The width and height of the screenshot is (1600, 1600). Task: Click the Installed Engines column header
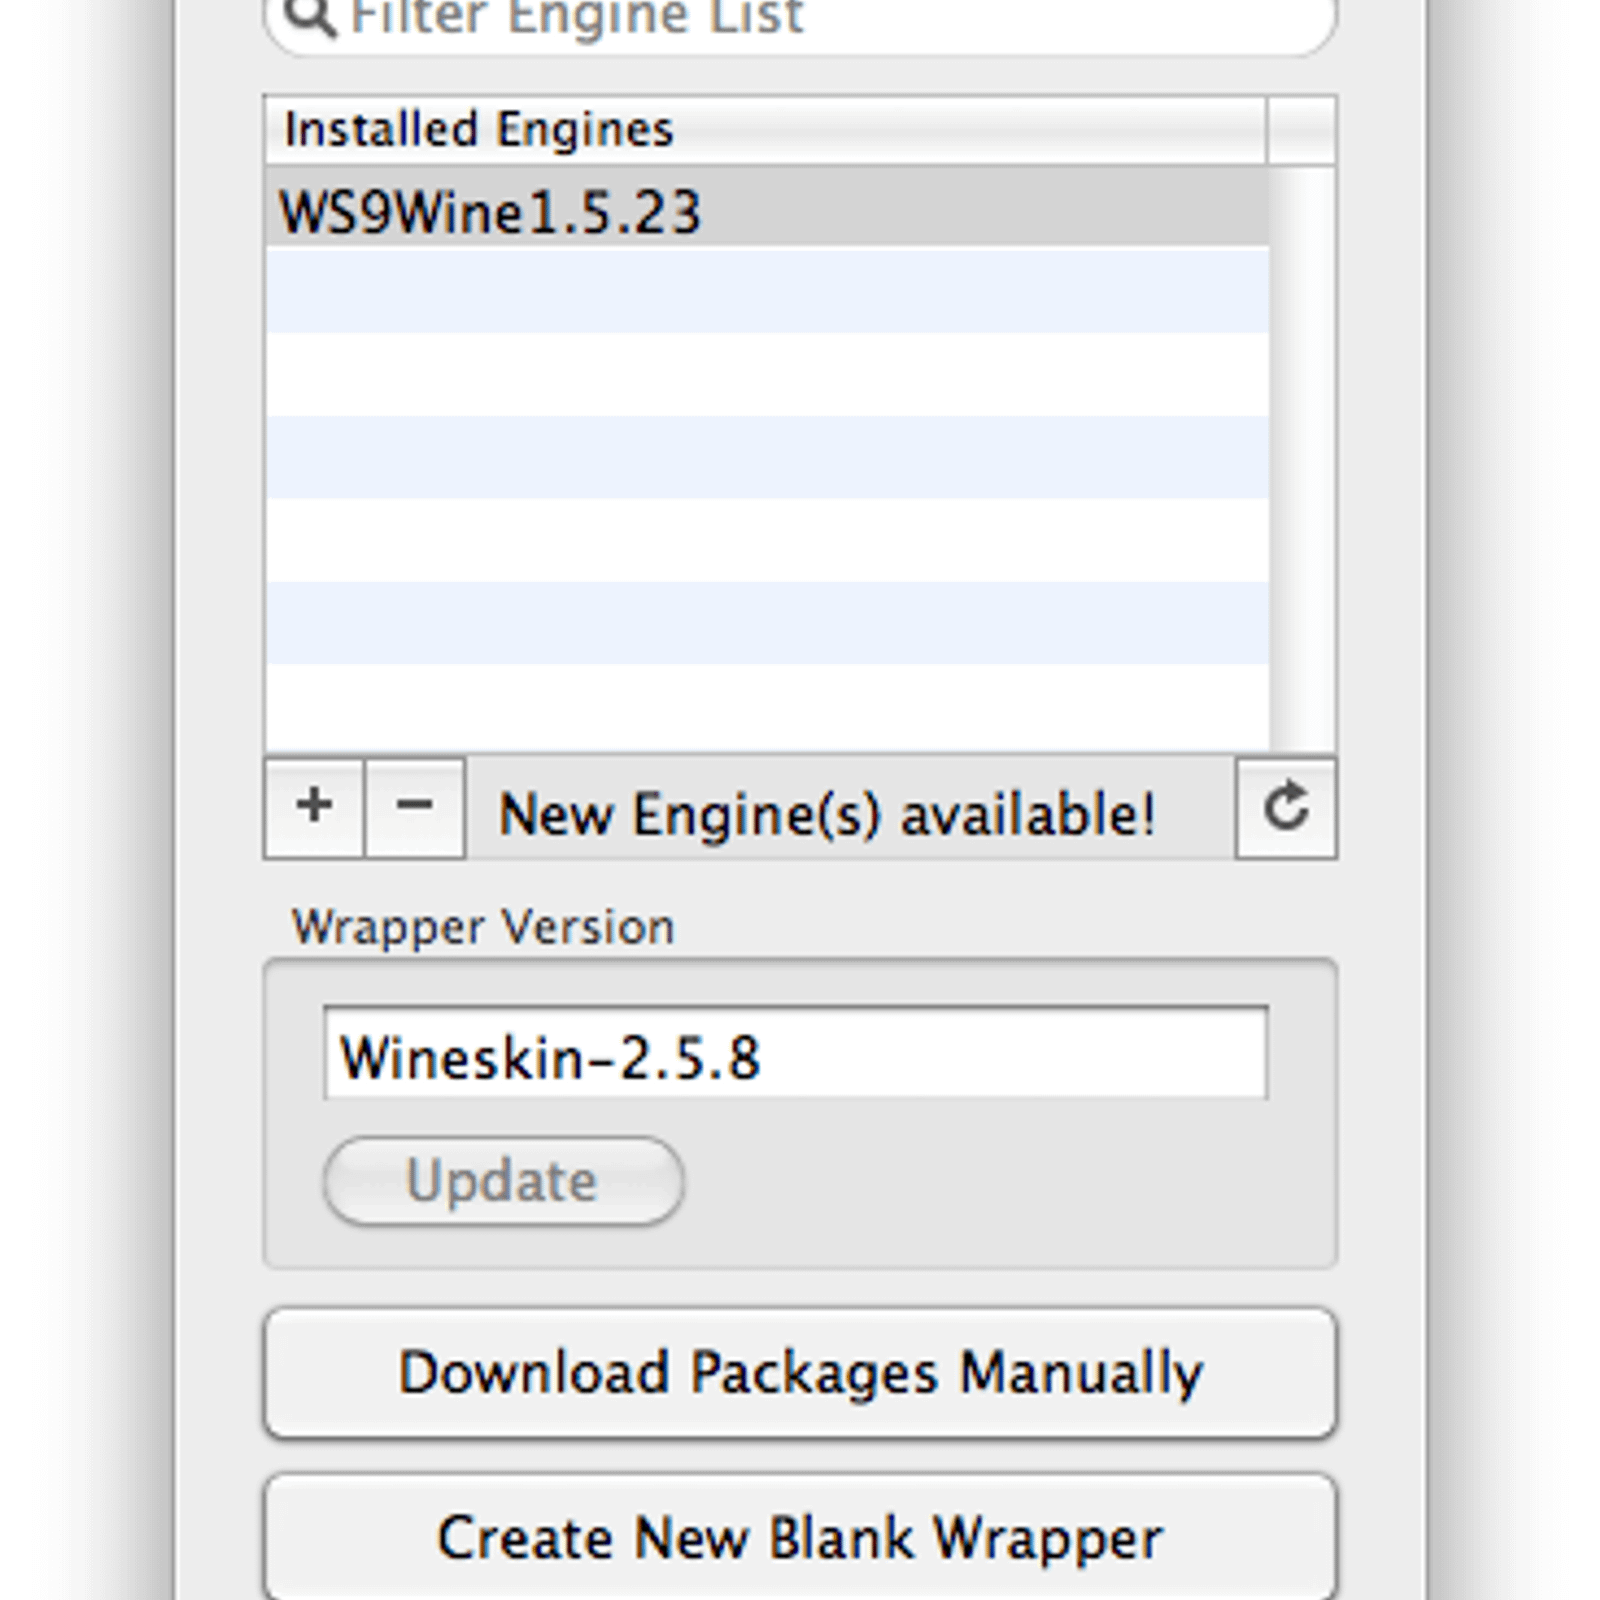(x=765, y=130)
